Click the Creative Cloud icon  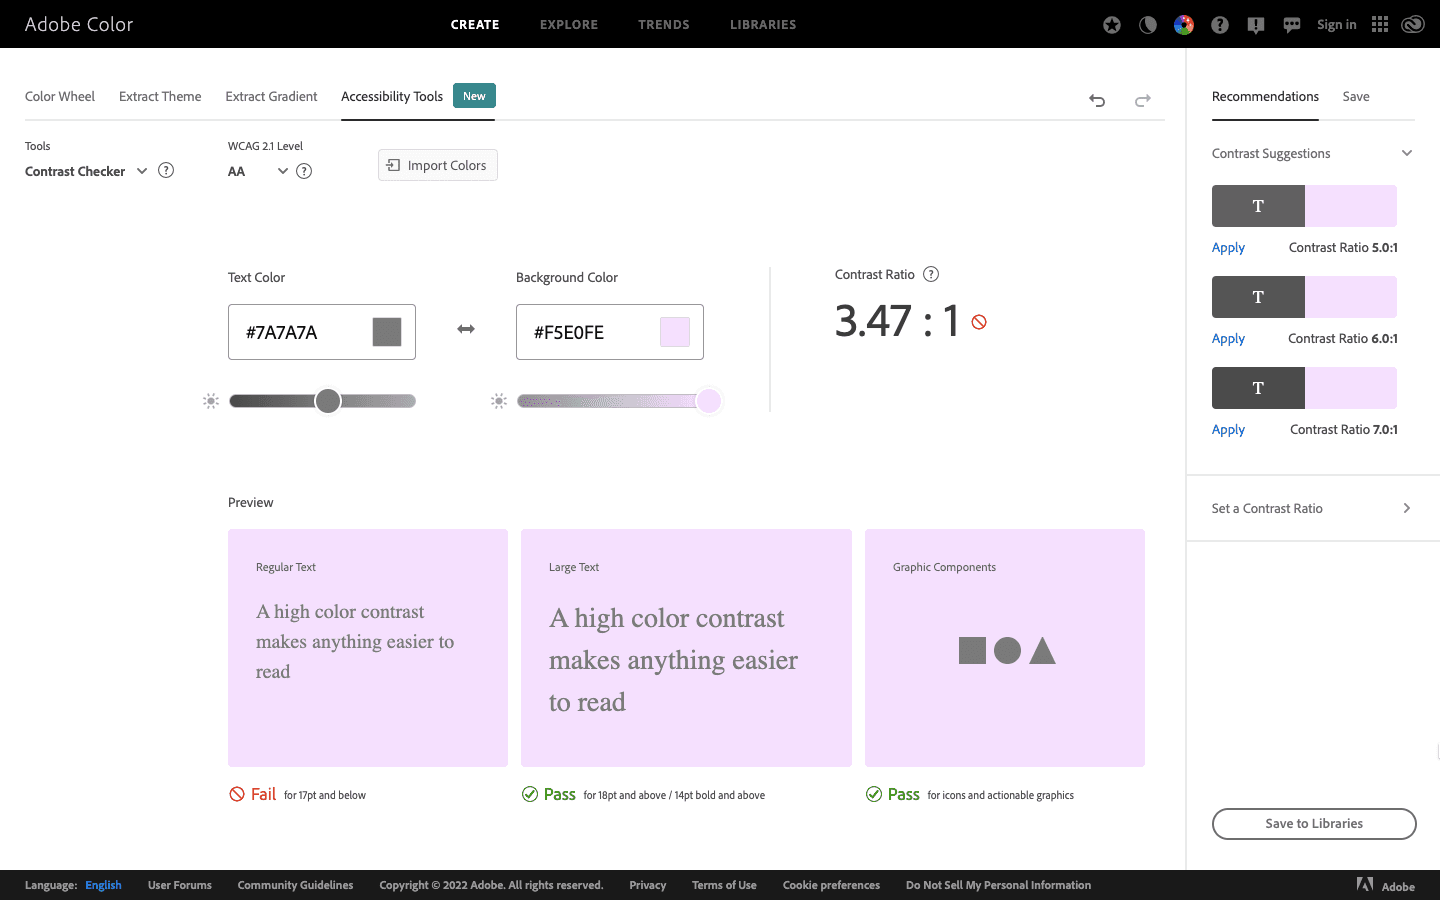click(x=1413, y=24)
